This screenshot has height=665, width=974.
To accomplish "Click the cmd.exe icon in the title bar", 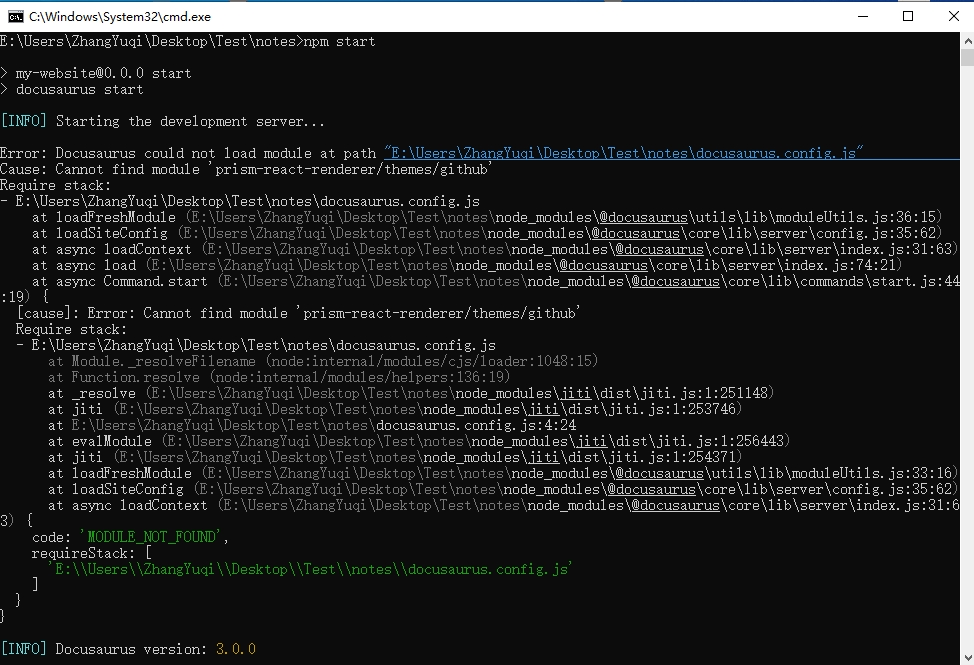I will click(x=16, y=16).
